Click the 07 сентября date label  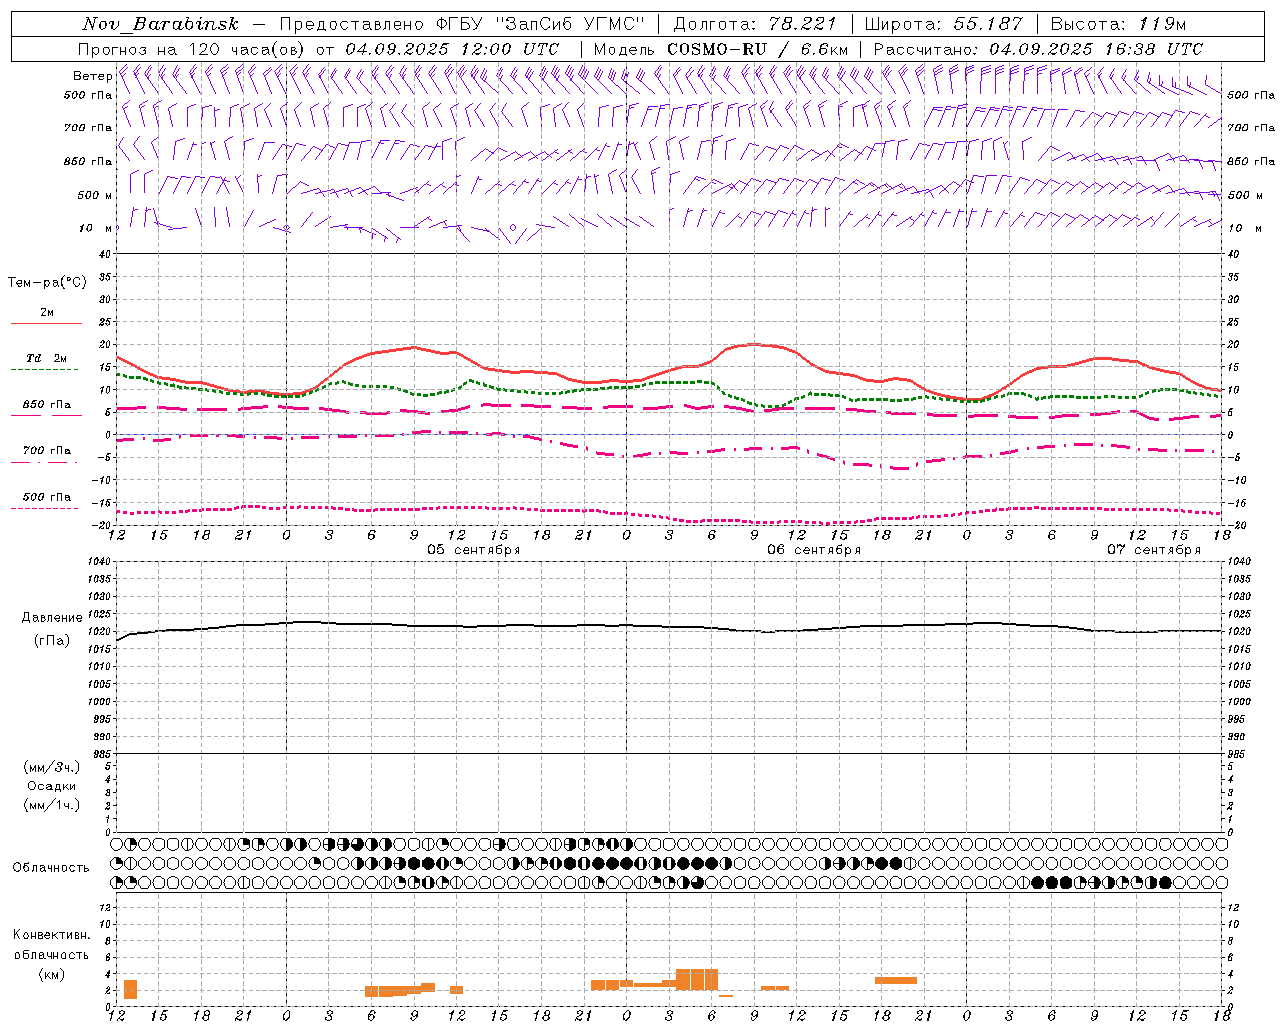tap(1154, 550)
